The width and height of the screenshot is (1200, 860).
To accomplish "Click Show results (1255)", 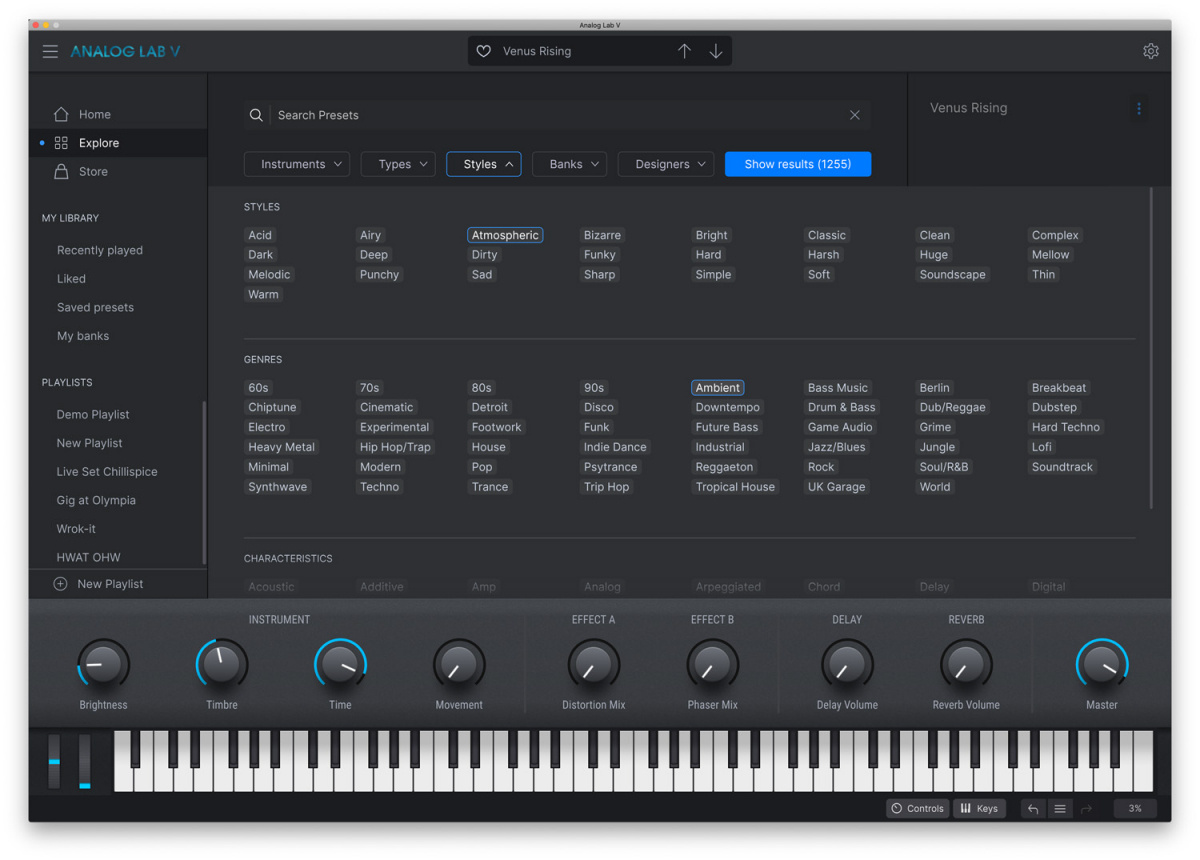I will tap(797, 163).
